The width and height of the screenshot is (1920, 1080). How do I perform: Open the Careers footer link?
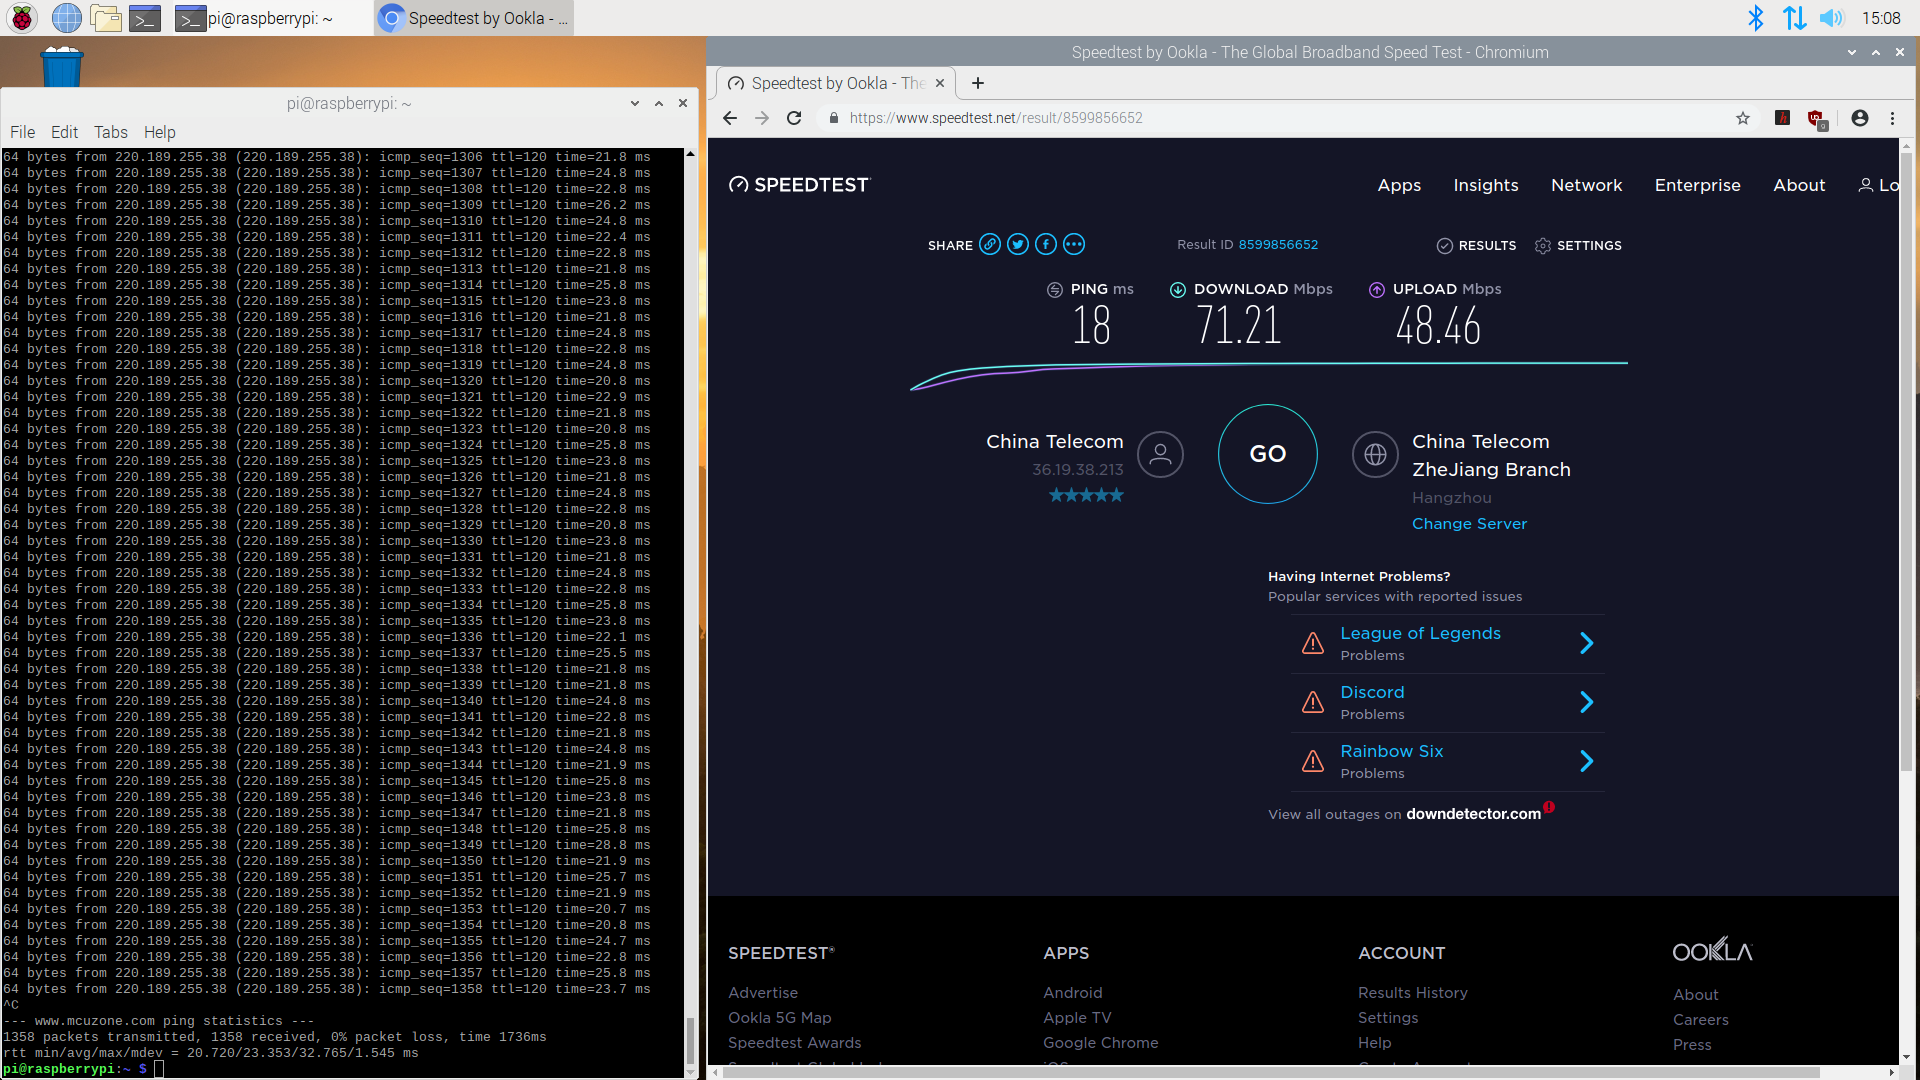click(x=1701, y=1020)
